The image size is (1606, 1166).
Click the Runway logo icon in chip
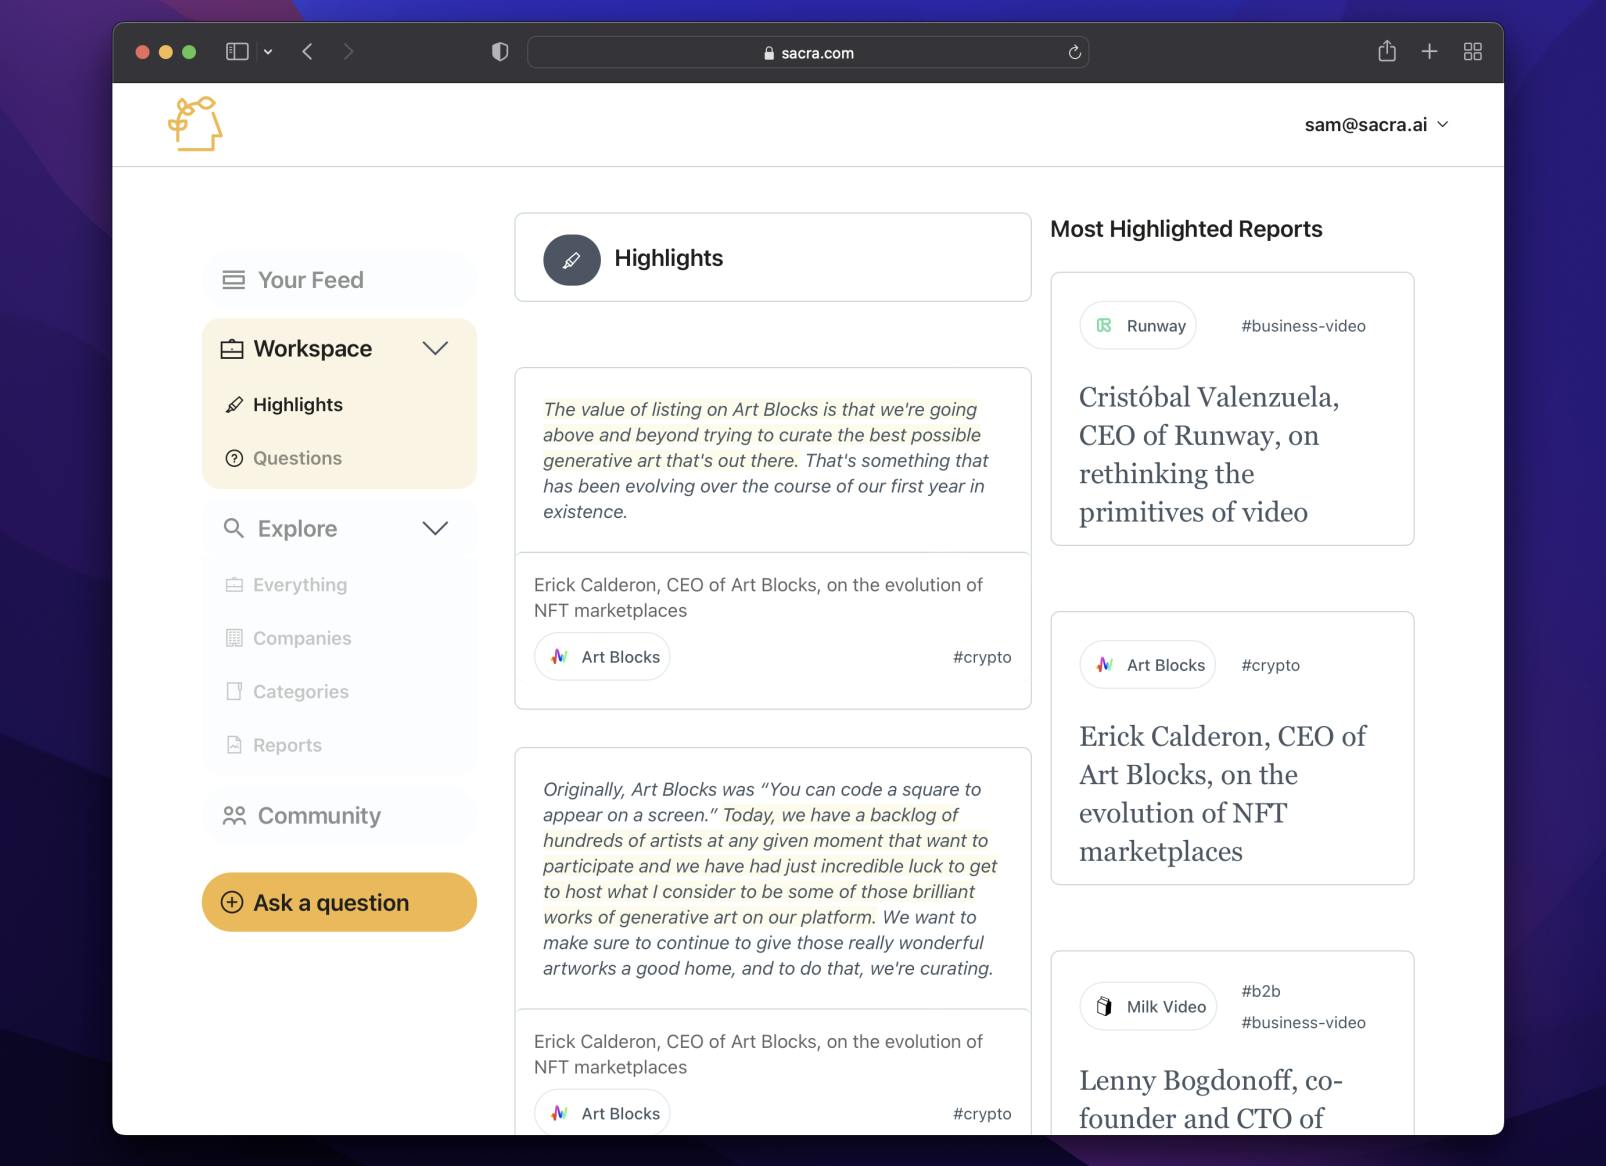1104,325
